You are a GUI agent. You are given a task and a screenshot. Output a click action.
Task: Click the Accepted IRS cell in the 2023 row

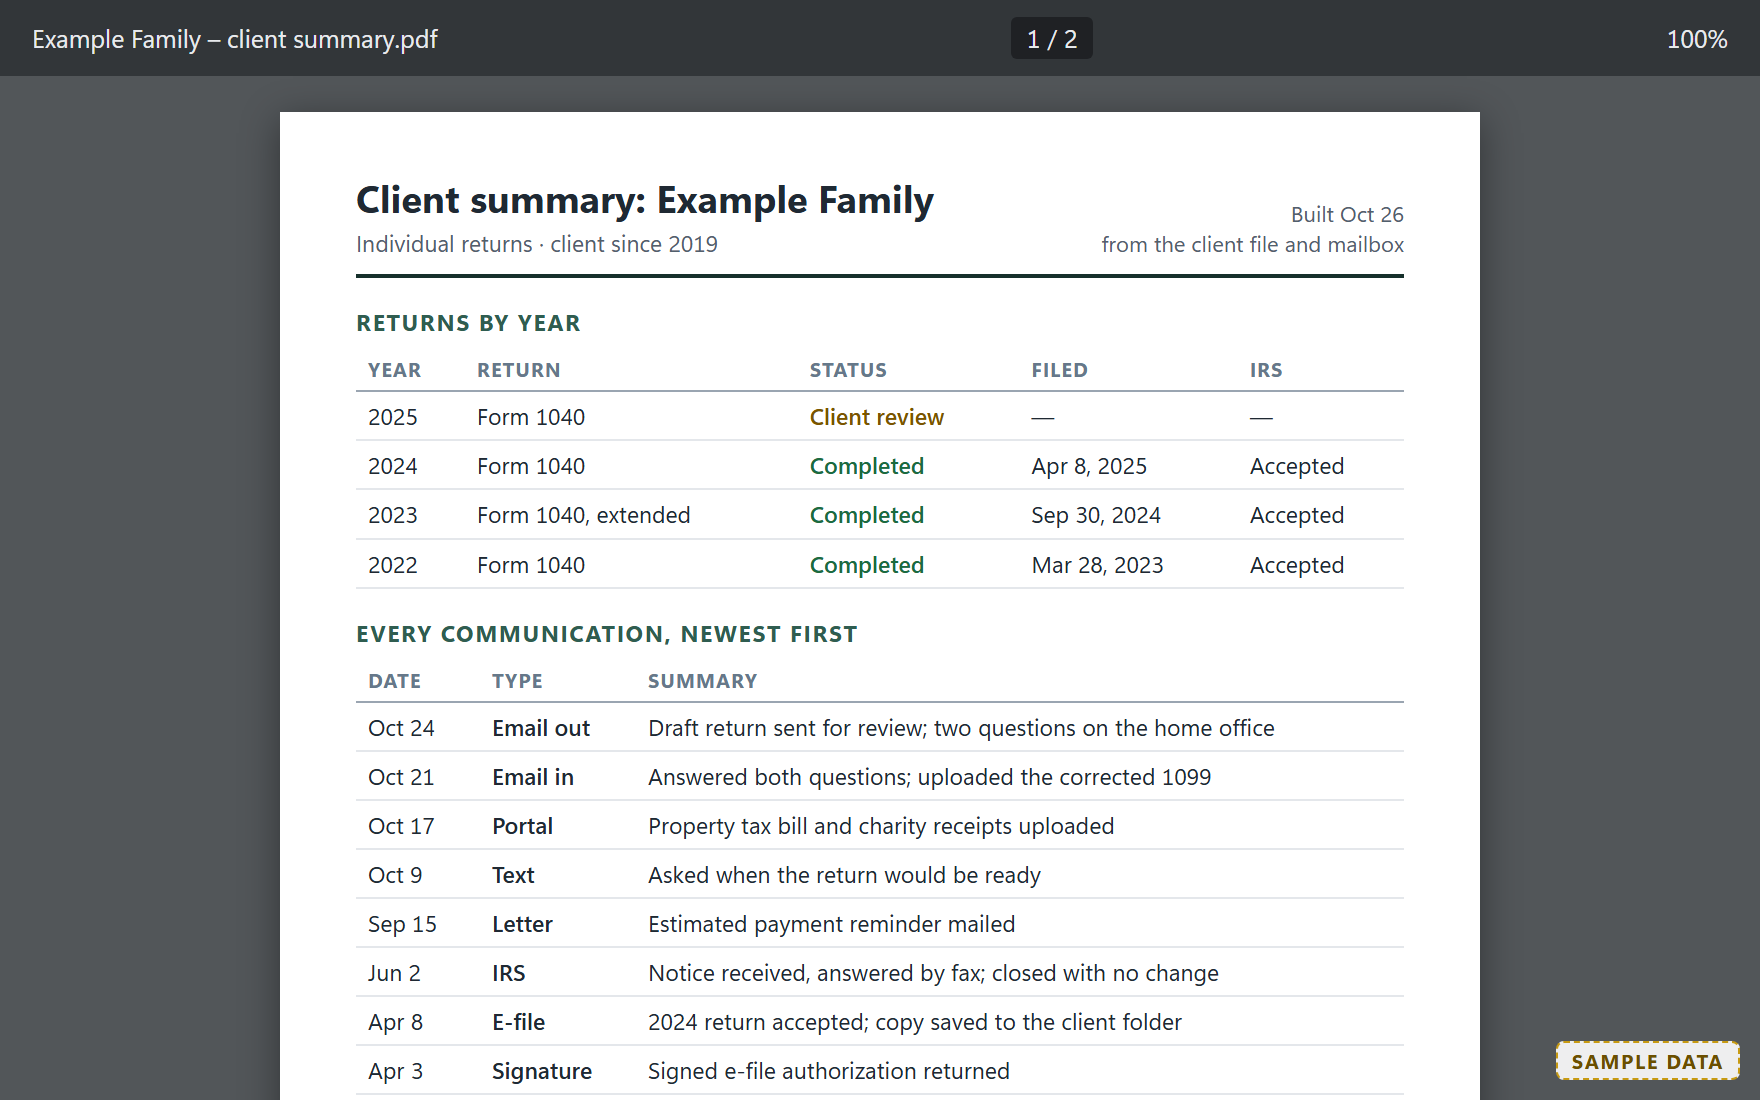click(1297, 515)
